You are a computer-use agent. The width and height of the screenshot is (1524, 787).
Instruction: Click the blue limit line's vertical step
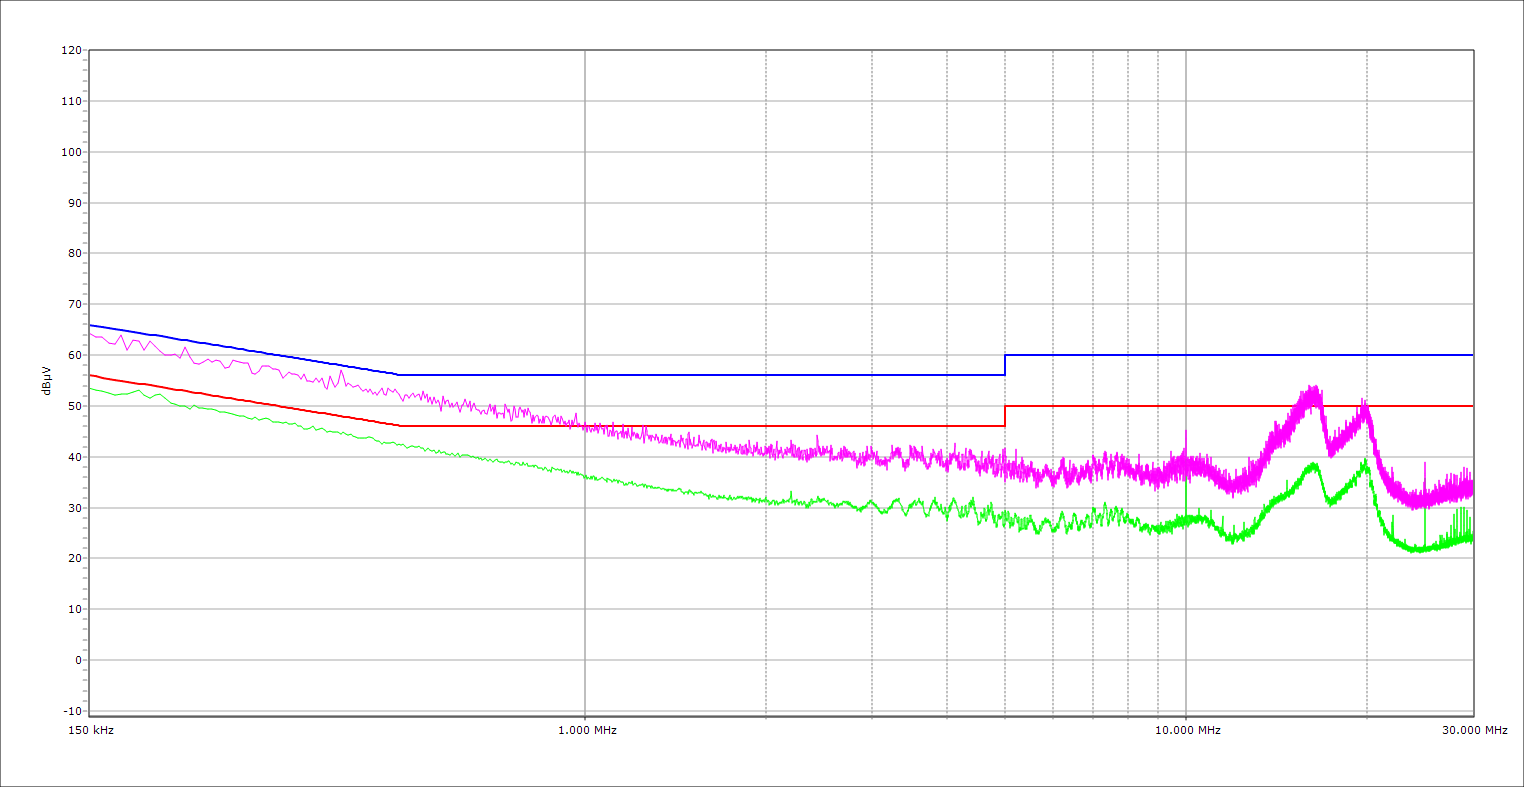pyautogui.click(x=1005, y=365)
